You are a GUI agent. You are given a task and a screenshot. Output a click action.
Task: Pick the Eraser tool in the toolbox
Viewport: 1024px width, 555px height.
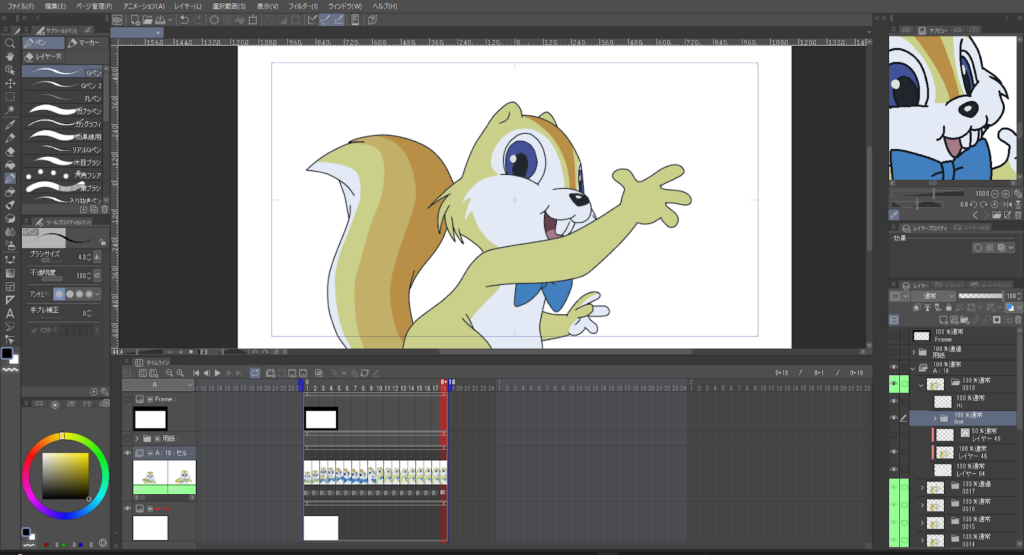[9, 151]
